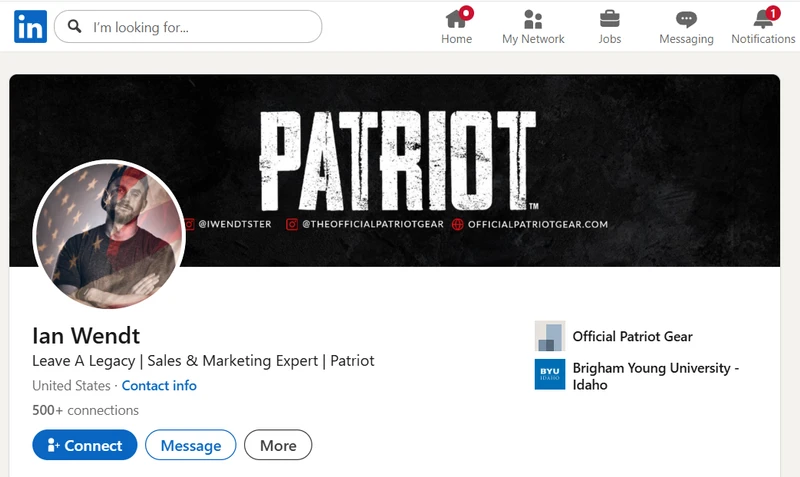800x477 pixels.
Task: Click the Message button
Action: (191, 445)
